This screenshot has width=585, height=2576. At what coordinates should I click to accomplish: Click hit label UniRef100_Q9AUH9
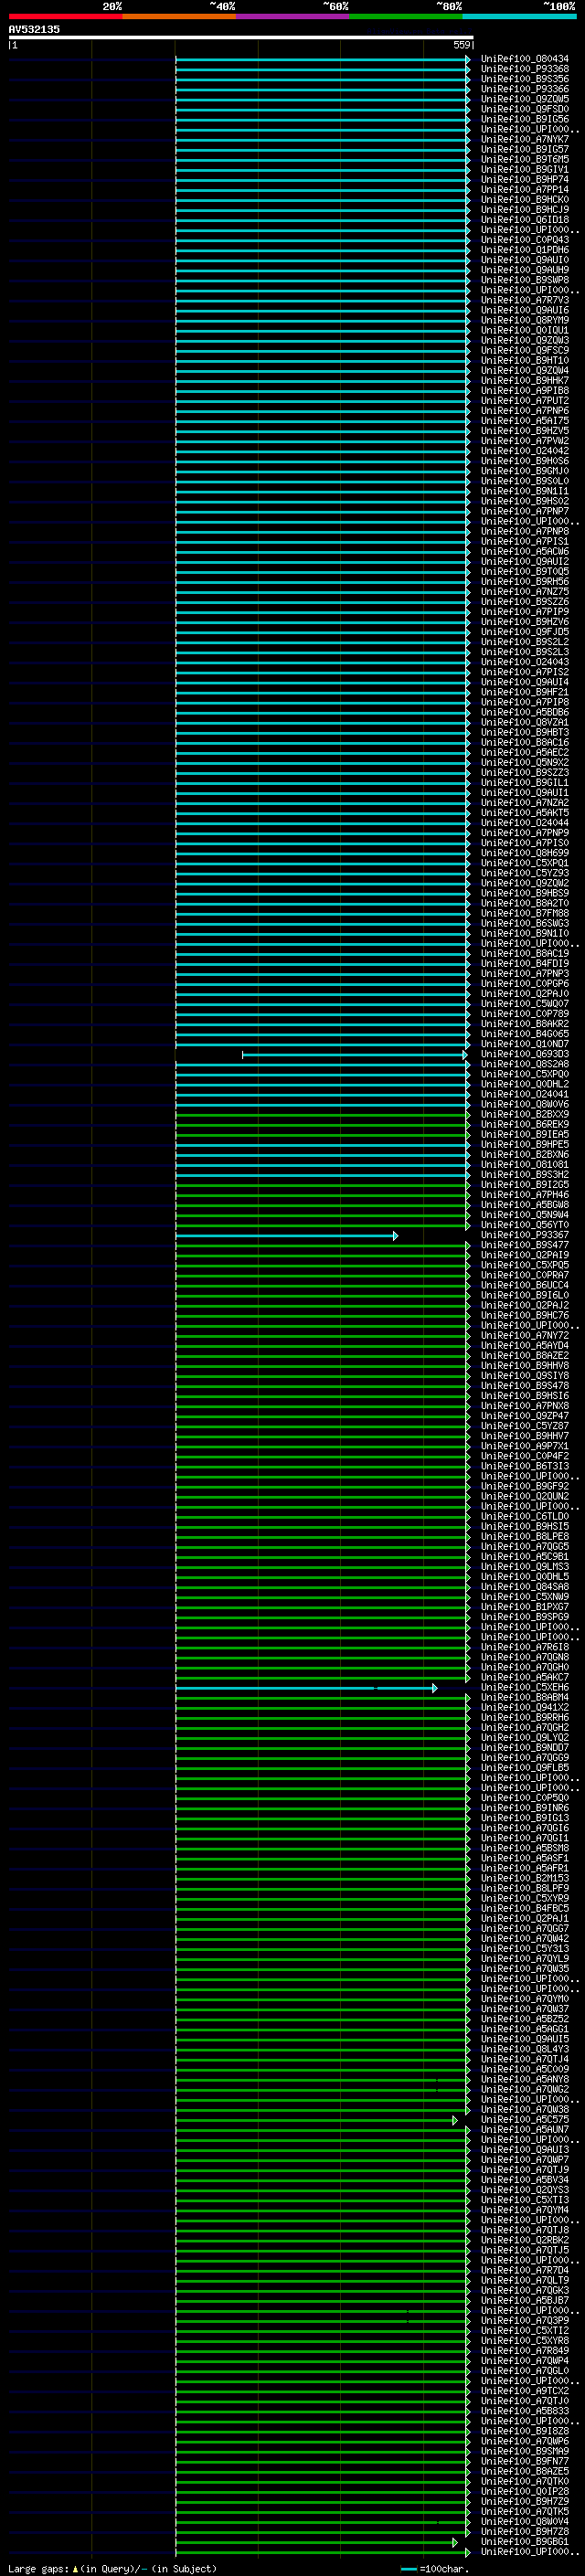tap(524, 270)
